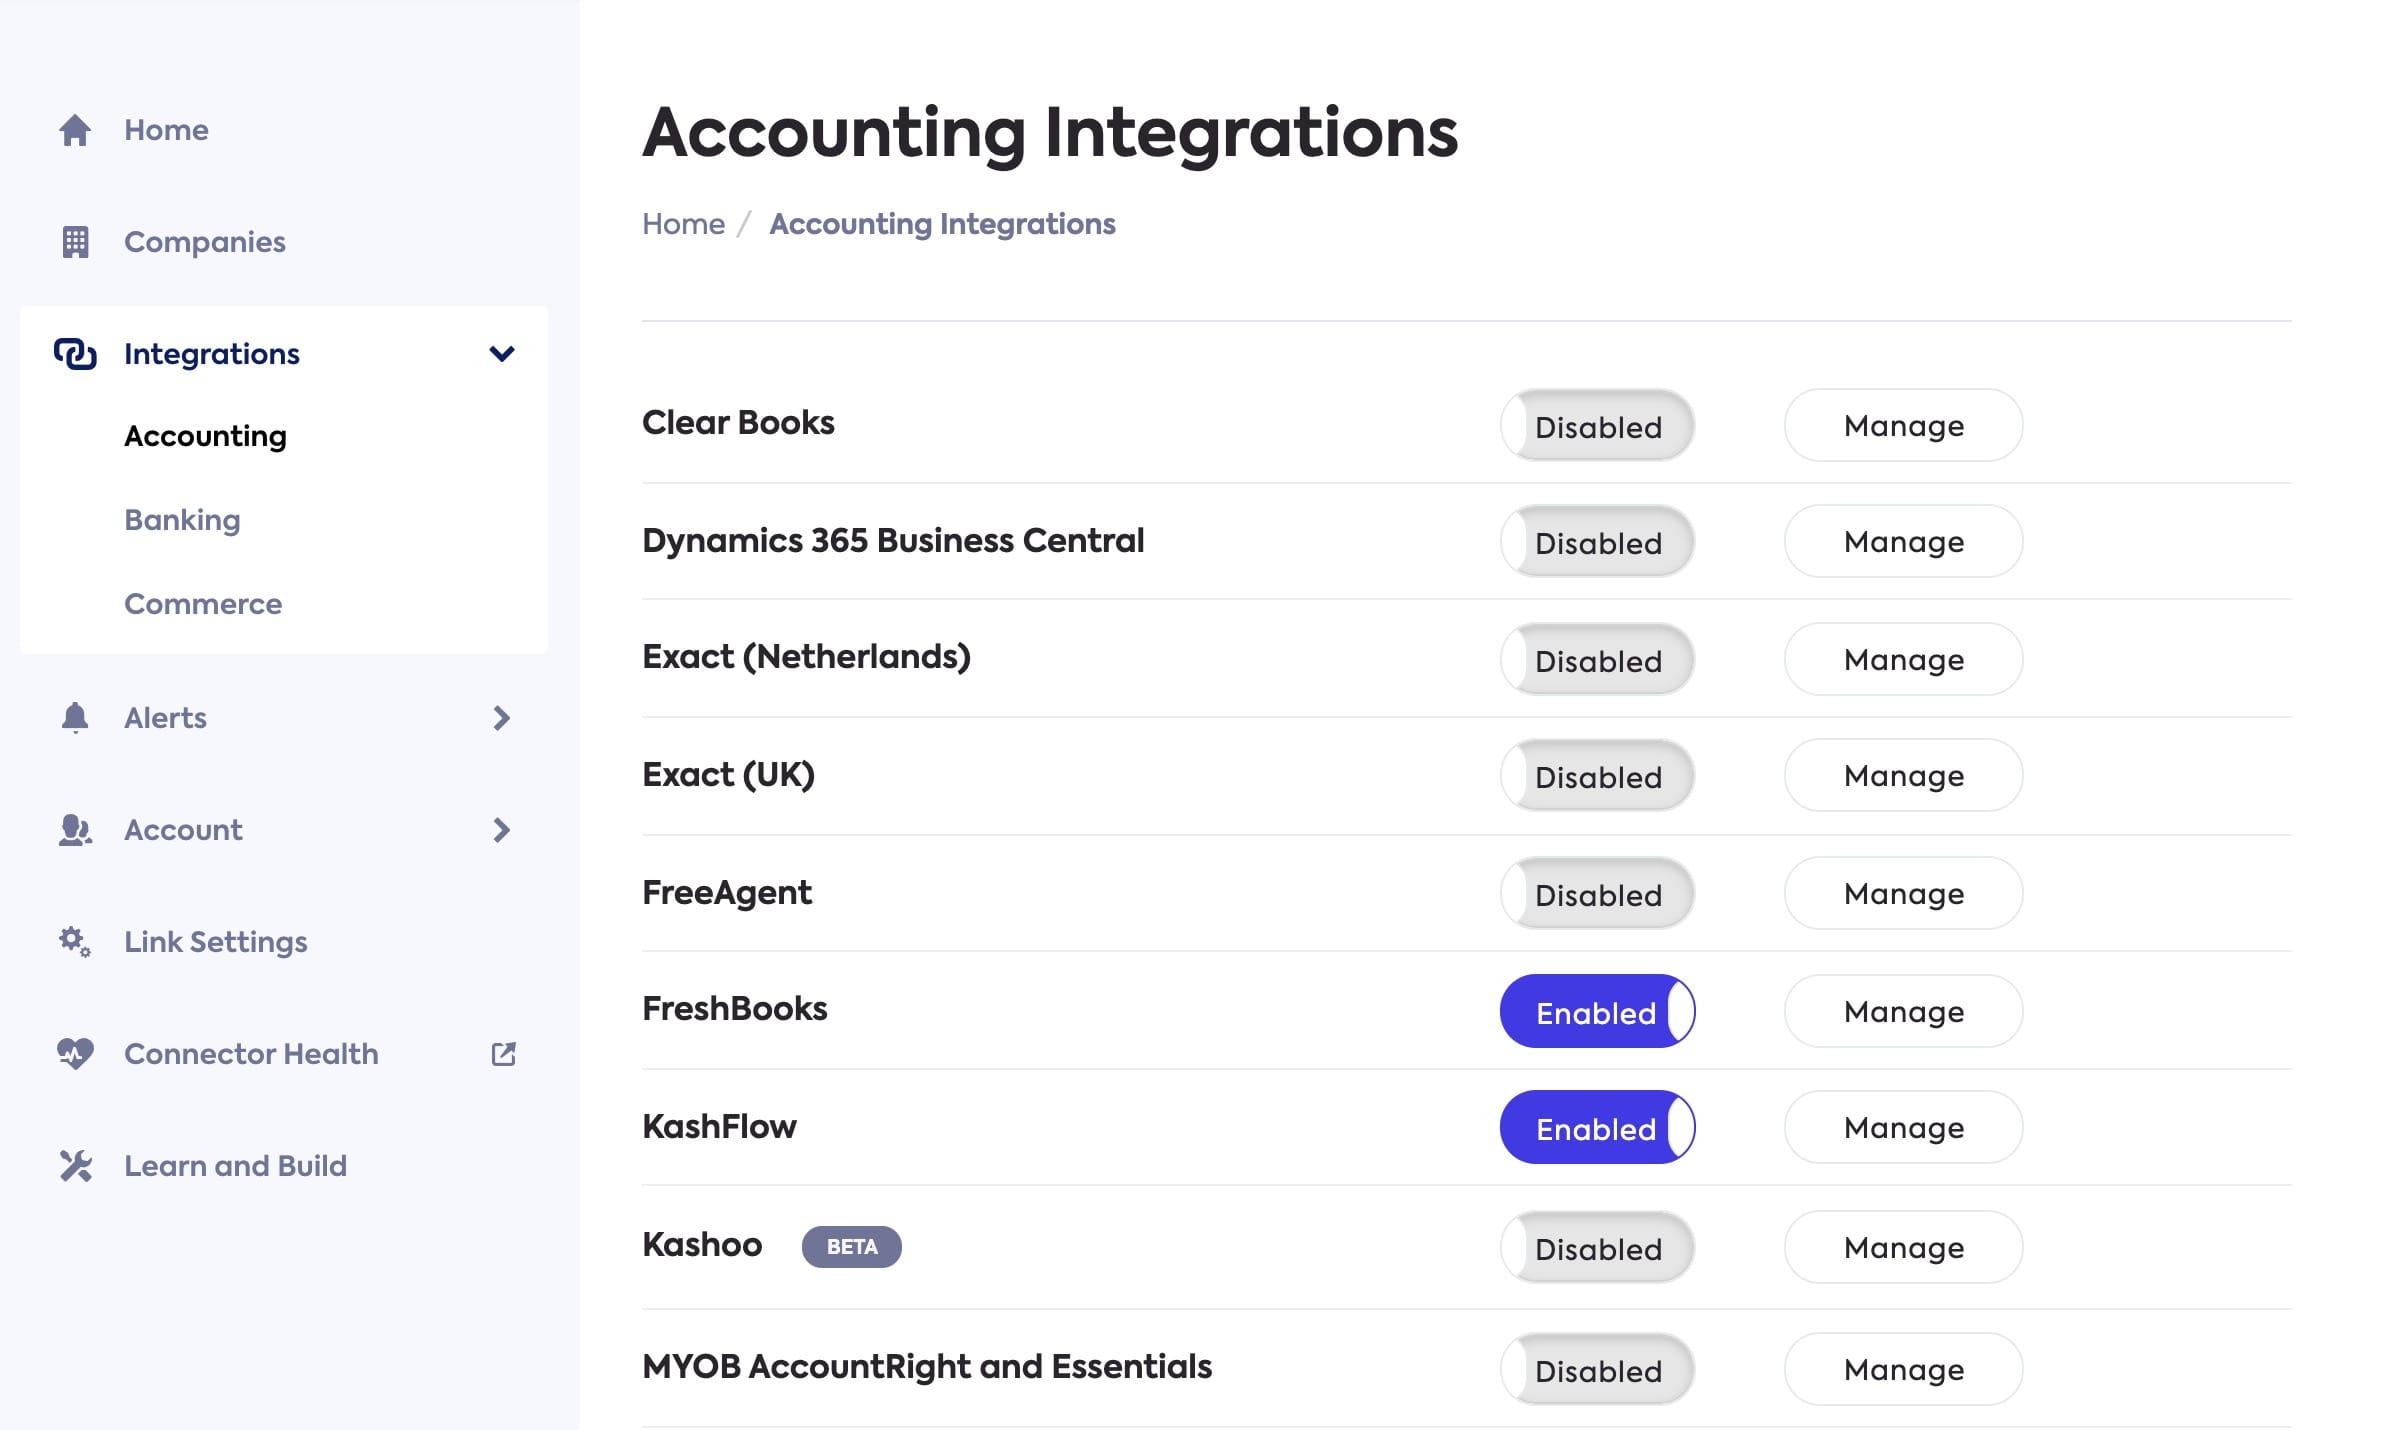Toggle MYOB AccountRight and Essentials switch
This screenshot has height=1430, width=2382.
point(1597,1370)
